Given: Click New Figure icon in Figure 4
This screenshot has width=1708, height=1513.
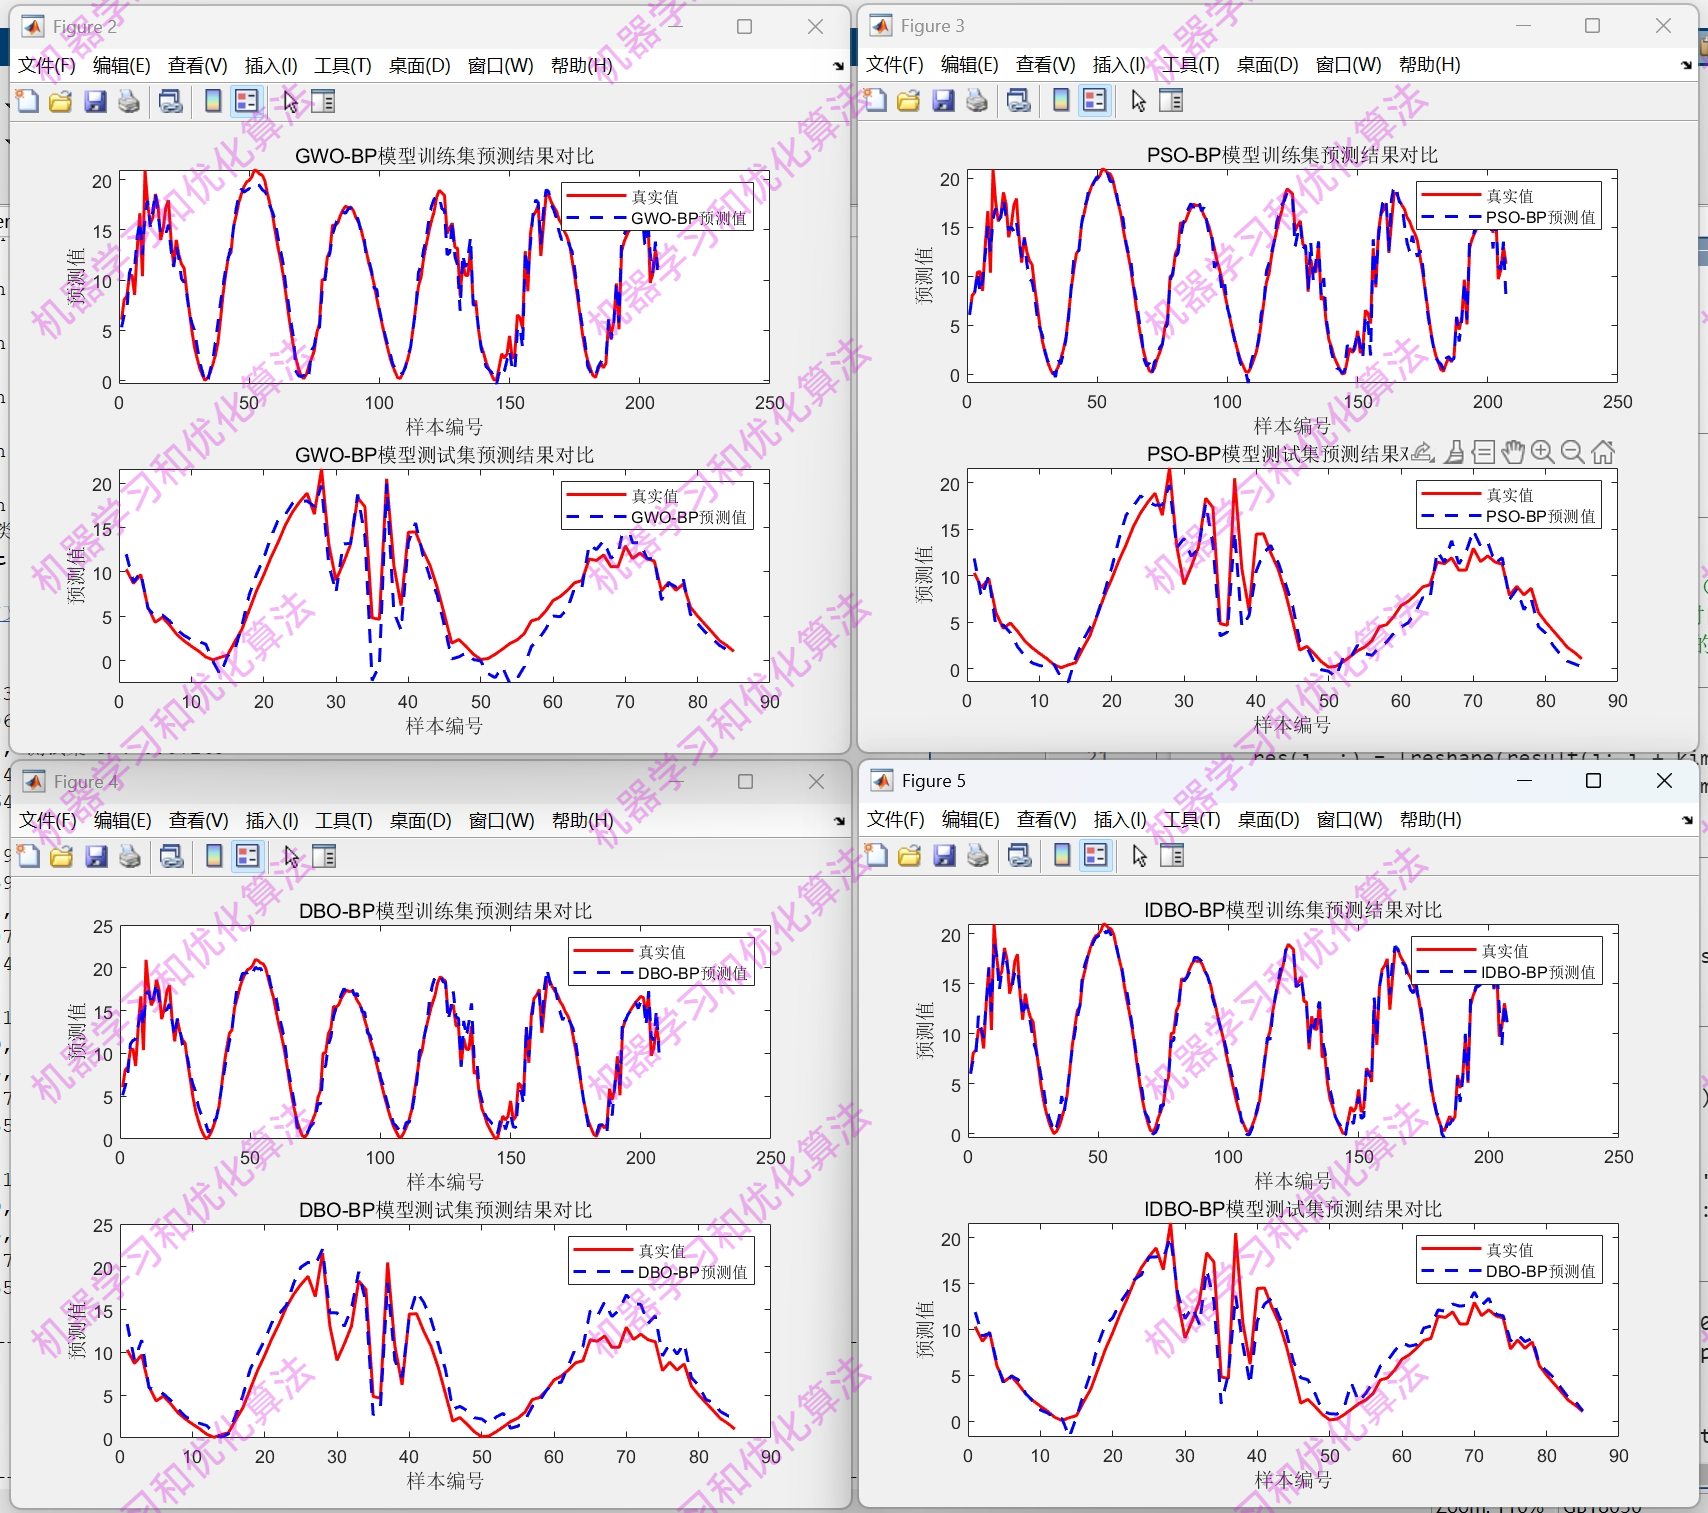Looking at the screenshot, I should click(x=29, y=856).
